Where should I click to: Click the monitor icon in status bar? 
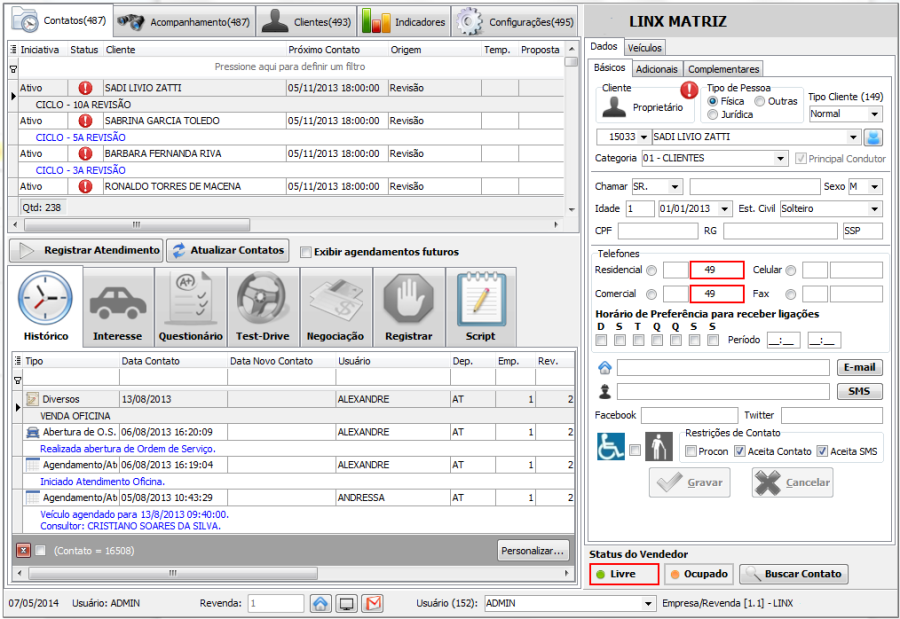click(347, 603)
